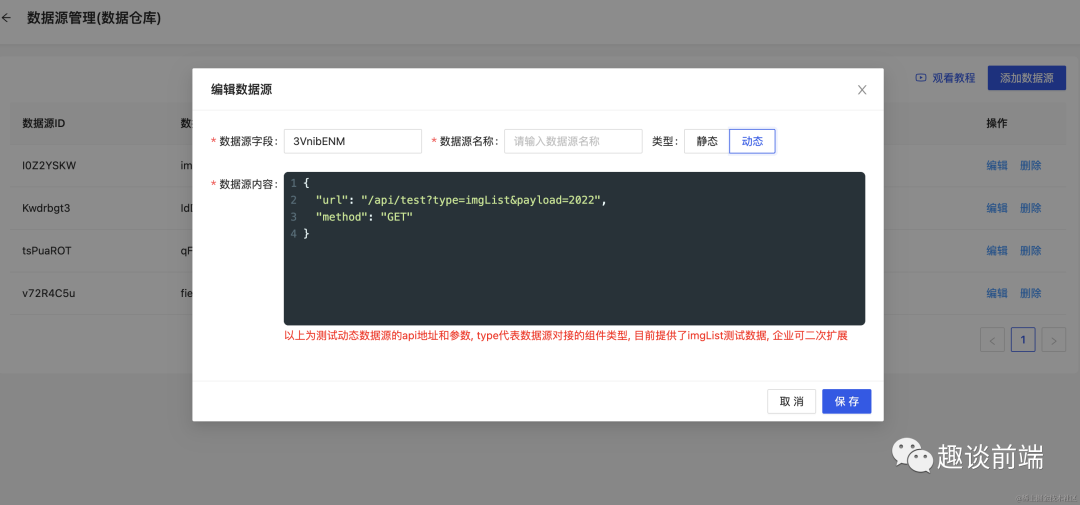Close the 编辑数据源 dialog with the X
The height and width of the screenshot is (505, 1080).
click(x=862, y=90)
